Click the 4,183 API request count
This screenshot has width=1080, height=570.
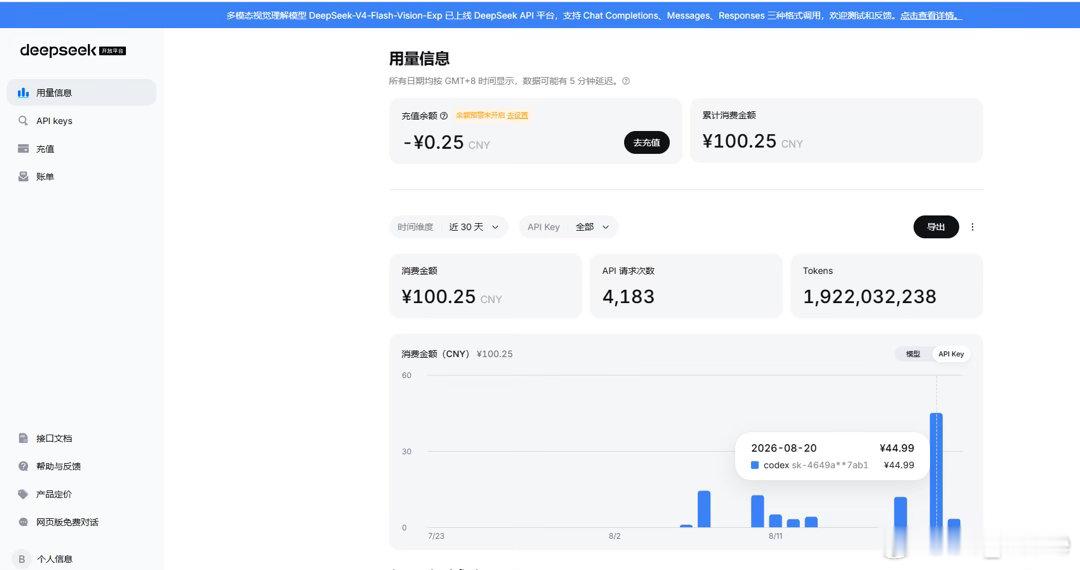628,297
